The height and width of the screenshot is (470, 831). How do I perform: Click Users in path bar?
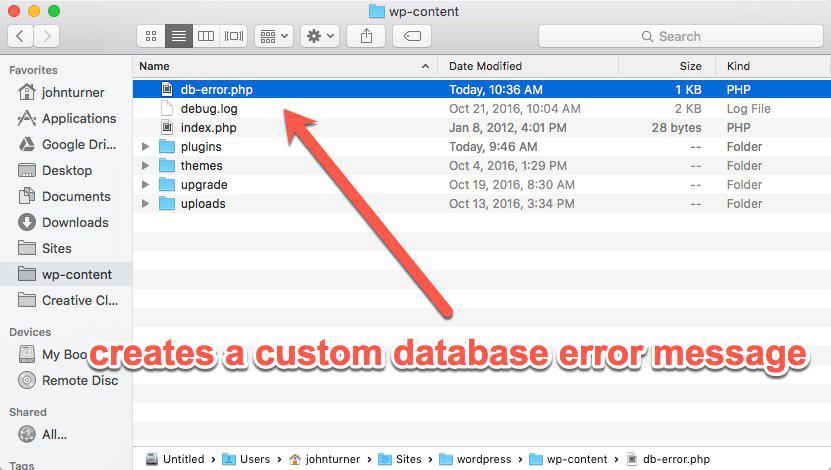(246, 459)
